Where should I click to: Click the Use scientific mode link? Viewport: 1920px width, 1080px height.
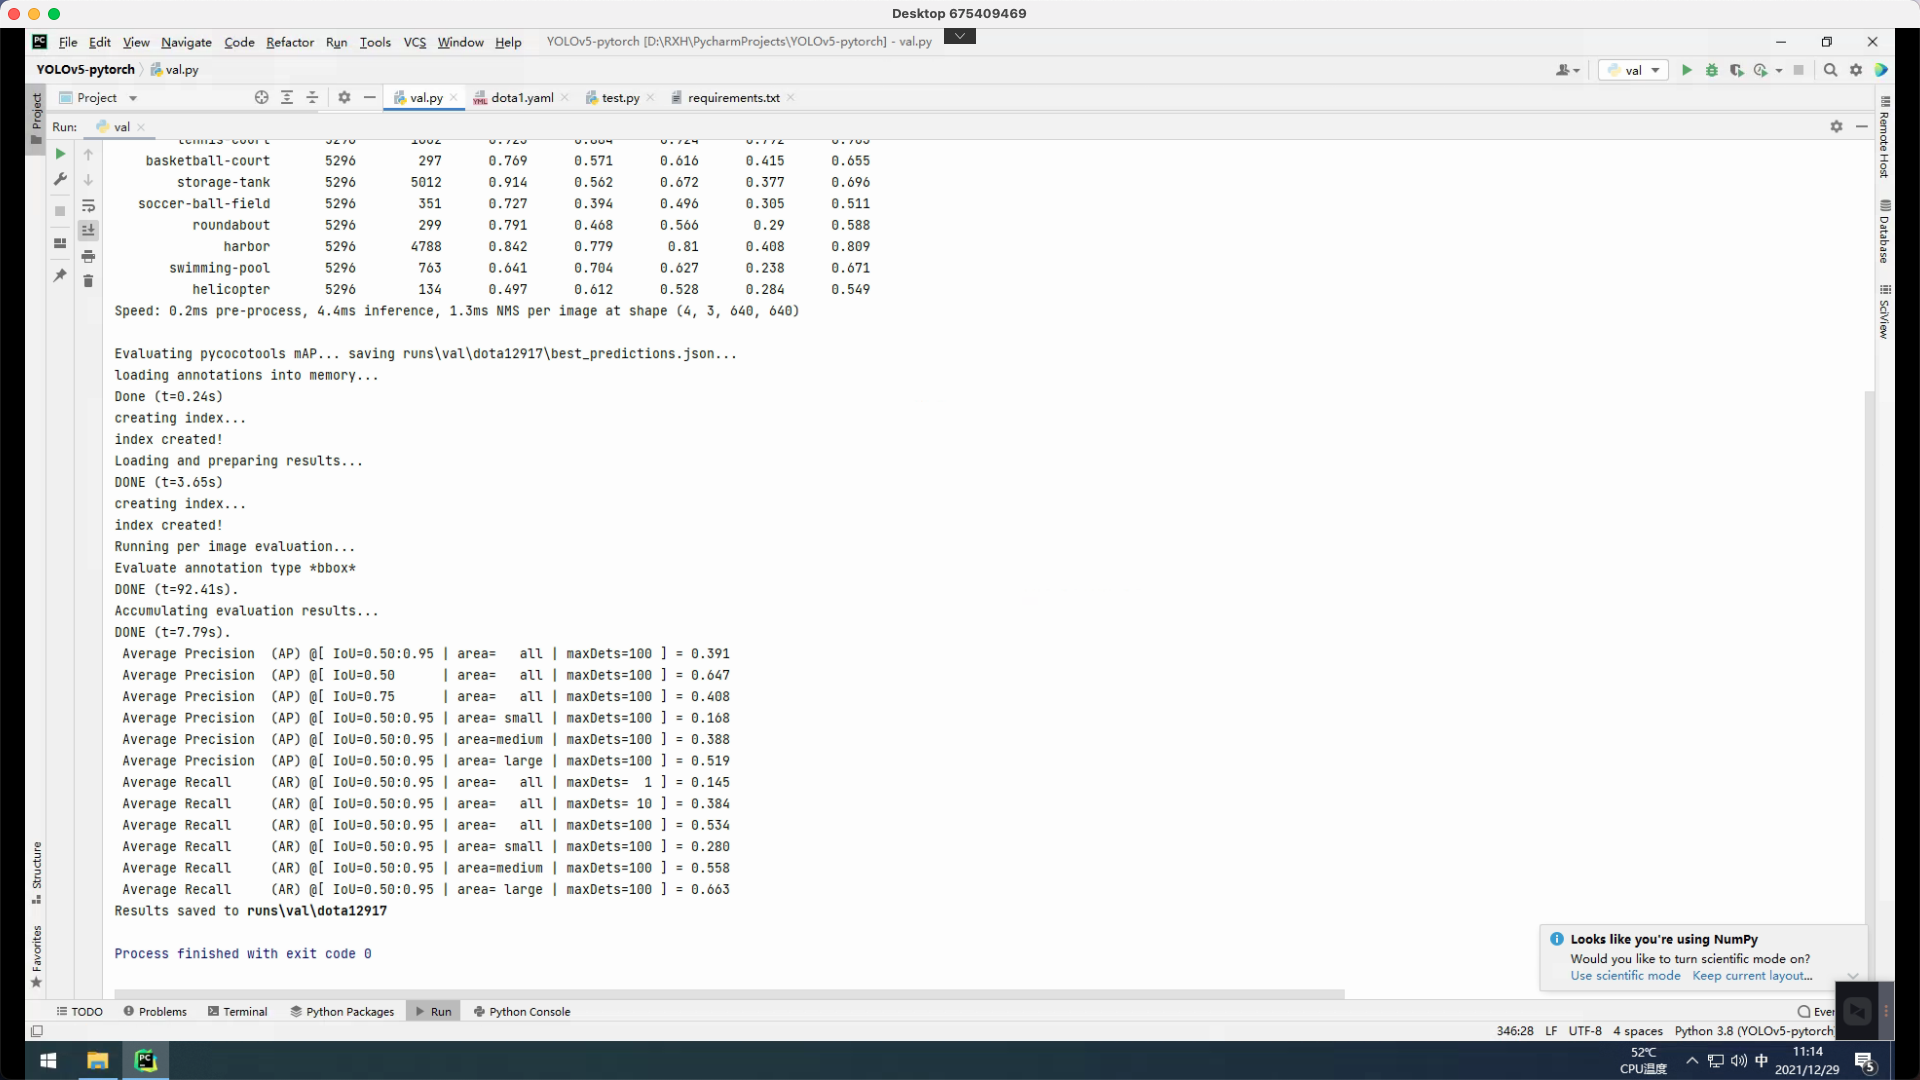coord(1624,976)
